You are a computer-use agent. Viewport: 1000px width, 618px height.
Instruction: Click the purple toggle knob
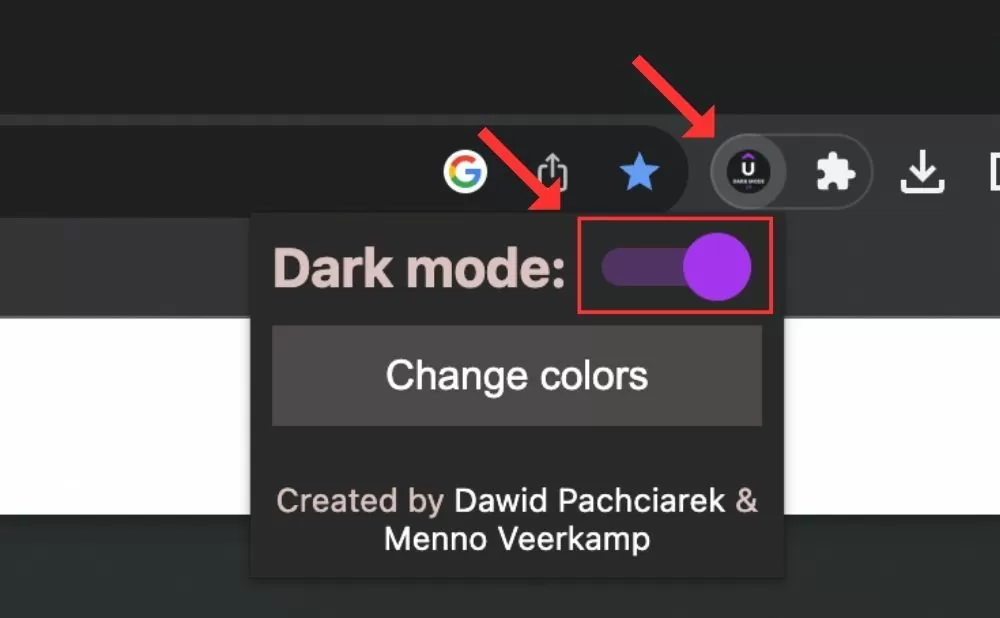click(x=717, y=267)
